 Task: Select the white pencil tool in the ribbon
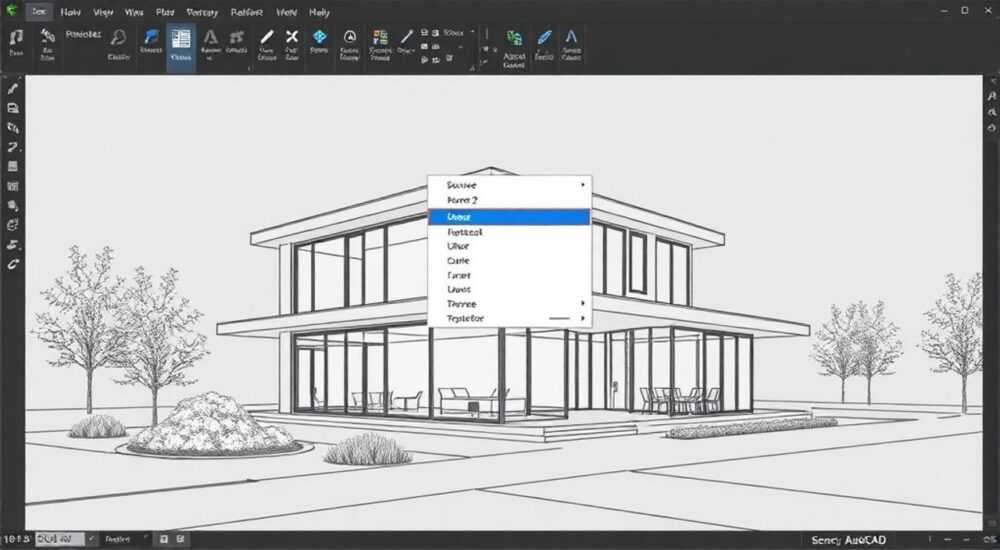tap(267, 37)
